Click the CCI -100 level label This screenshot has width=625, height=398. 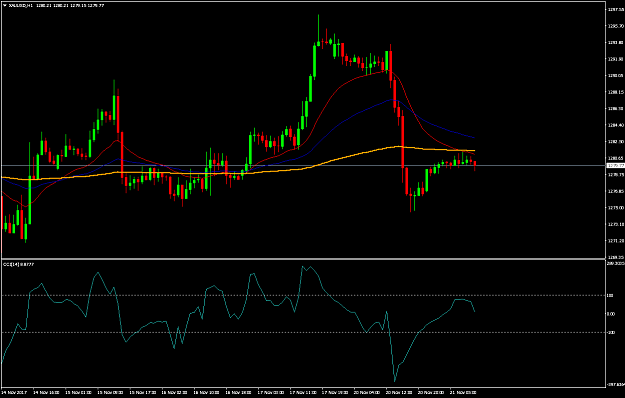click(x=611, y=332)
